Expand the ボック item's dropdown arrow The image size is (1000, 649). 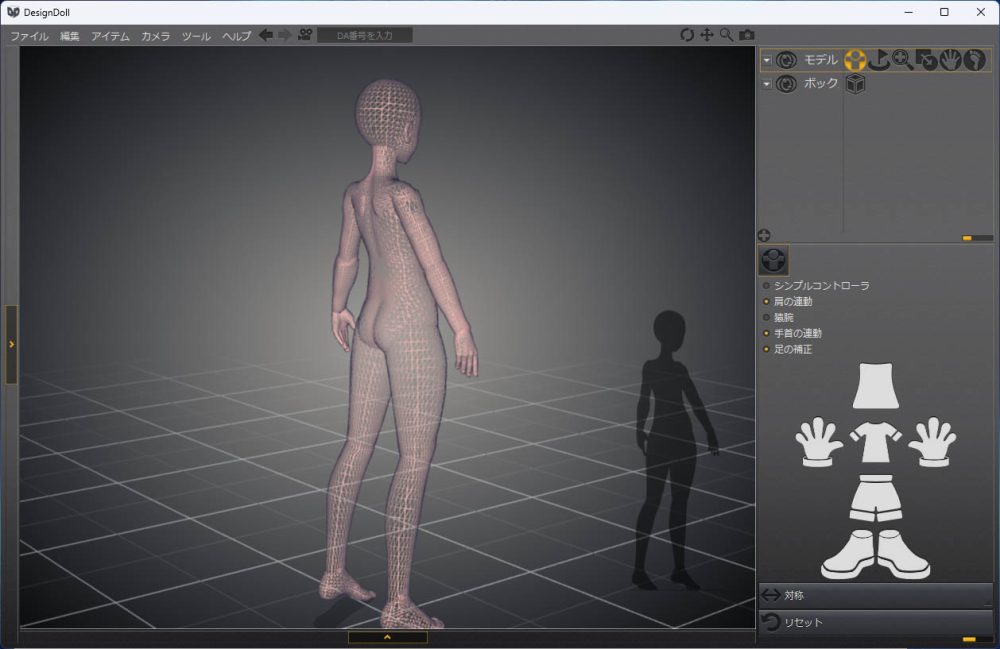click(765, 84)
